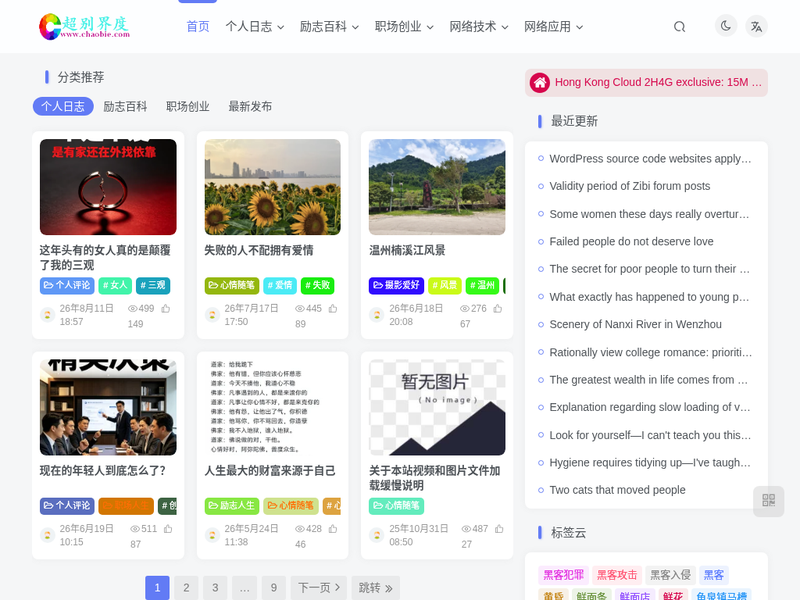Click the 黑客犯罪 tag in tag cloud

563,575
